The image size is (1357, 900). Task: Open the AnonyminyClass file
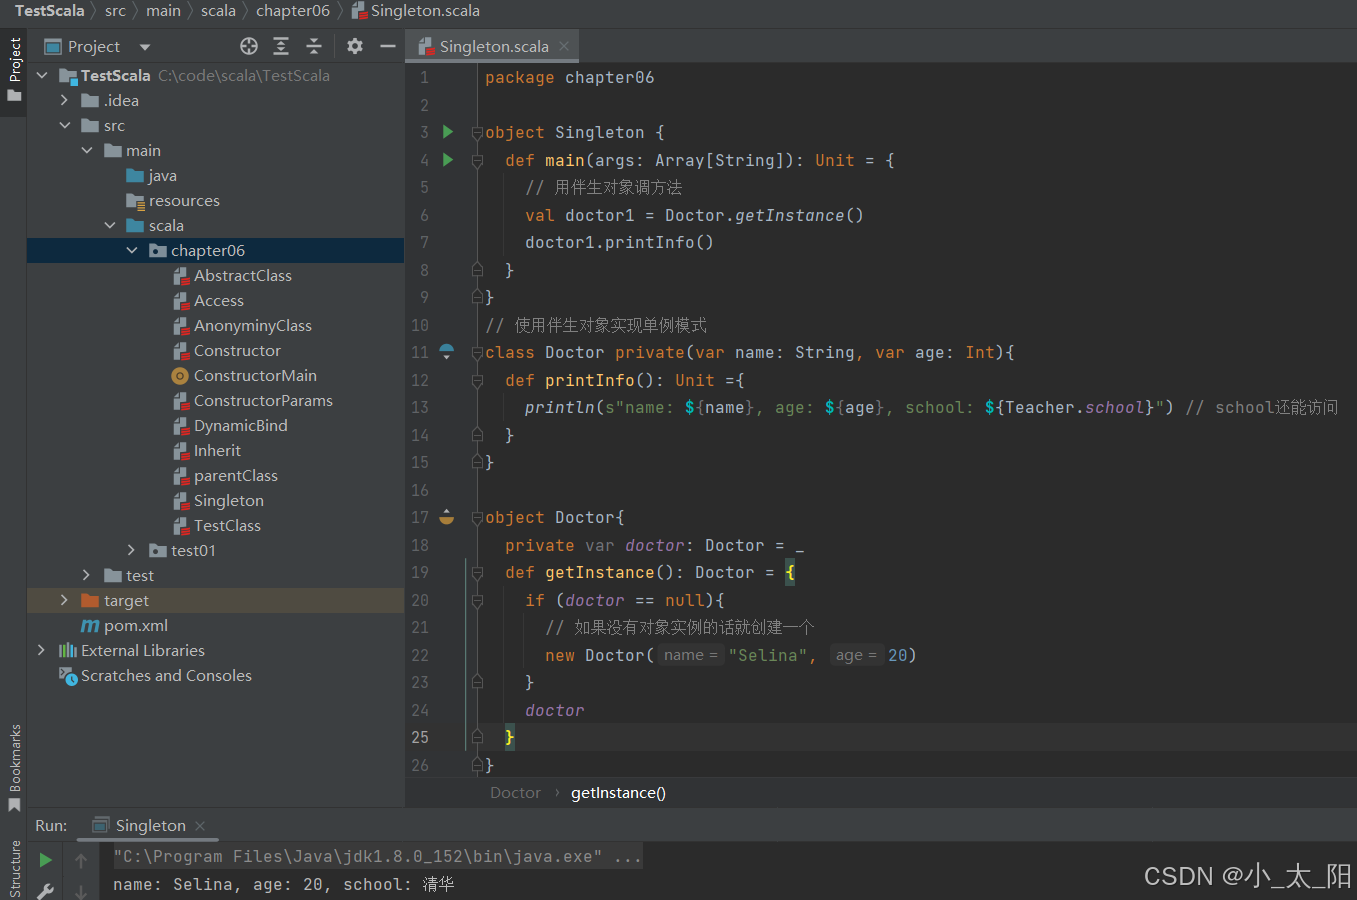[x=242, y=326]
